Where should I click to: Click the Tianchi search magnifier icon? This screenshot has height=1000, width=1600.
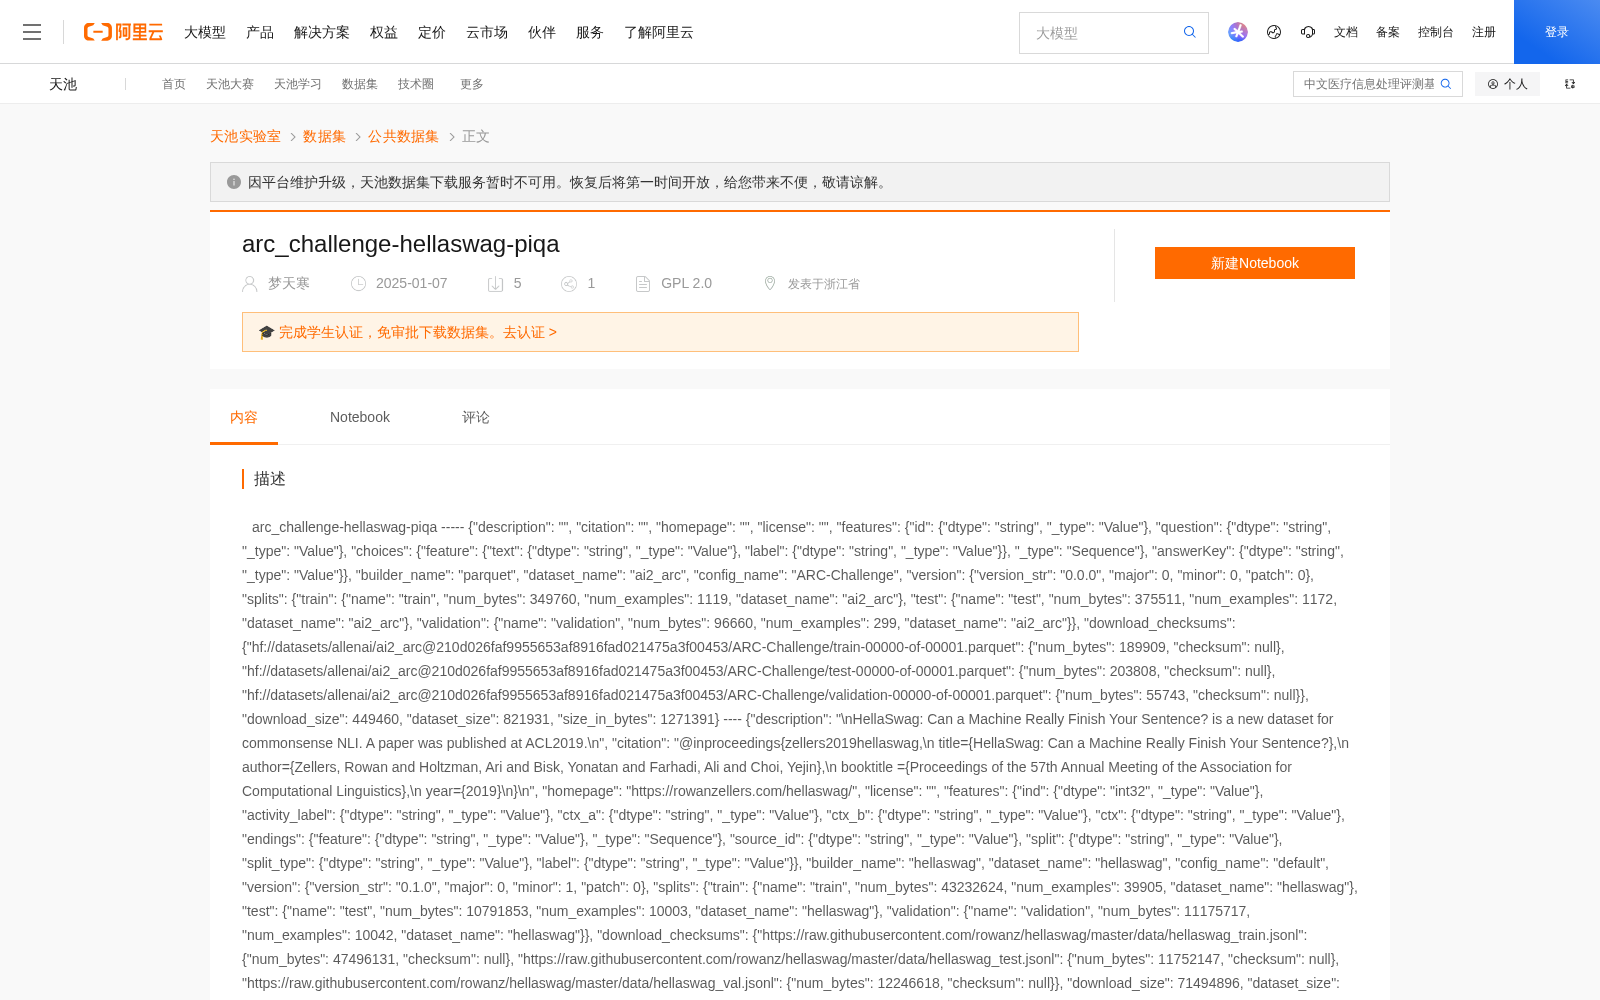[x=1446, y=84]
